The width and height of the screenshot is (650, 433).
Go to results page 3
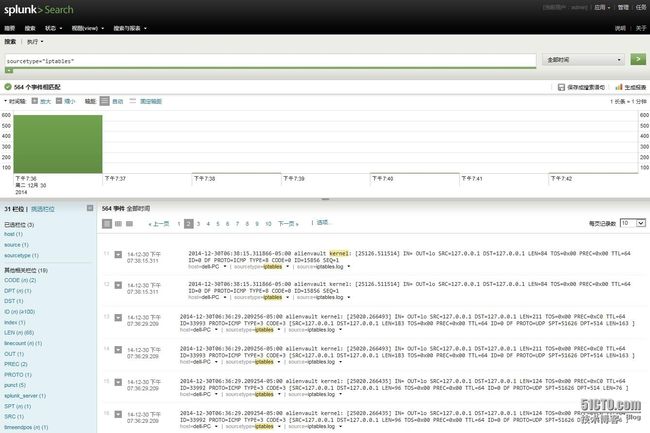point(198,224)
